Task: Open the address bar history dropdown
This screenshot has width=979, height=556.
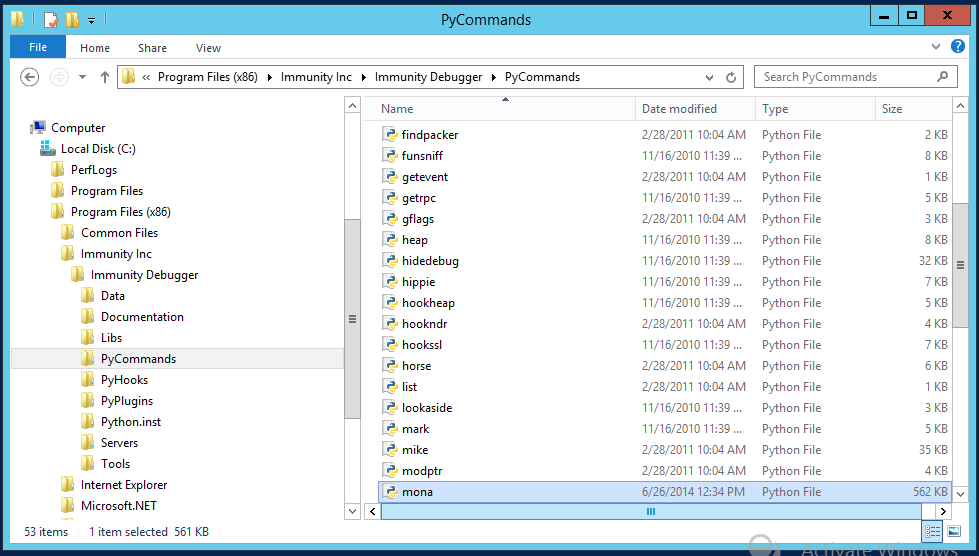Action: [x=709, y=77]
